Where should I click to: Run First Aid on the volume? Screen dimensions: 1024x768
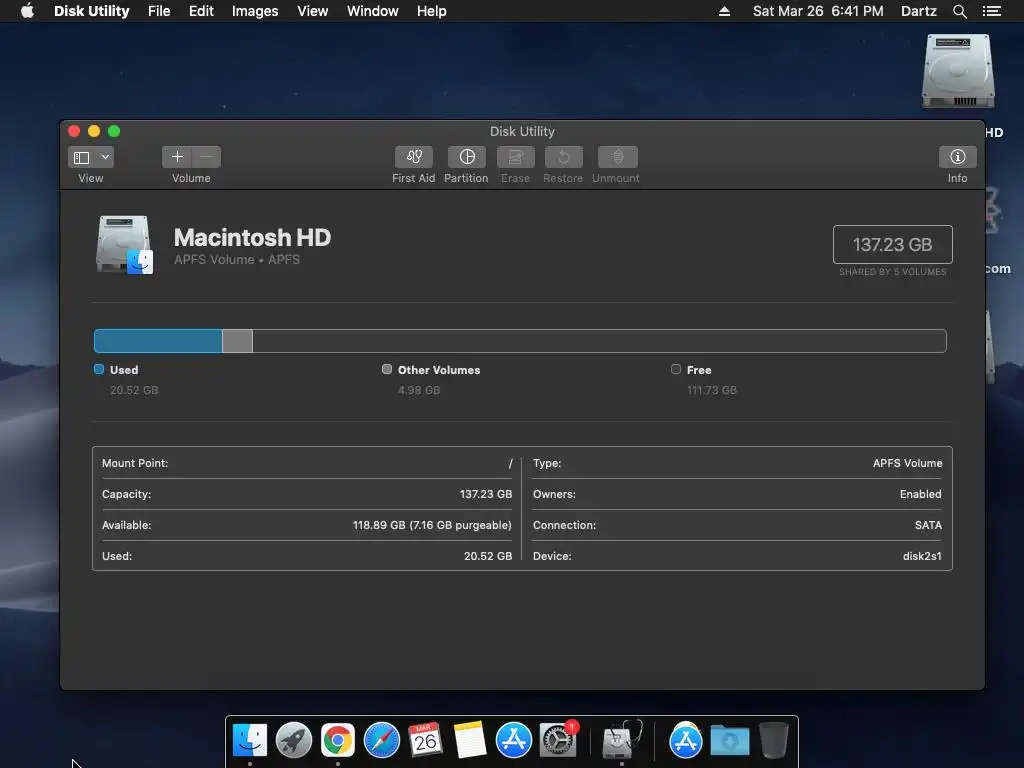click(x=413, y=157)
